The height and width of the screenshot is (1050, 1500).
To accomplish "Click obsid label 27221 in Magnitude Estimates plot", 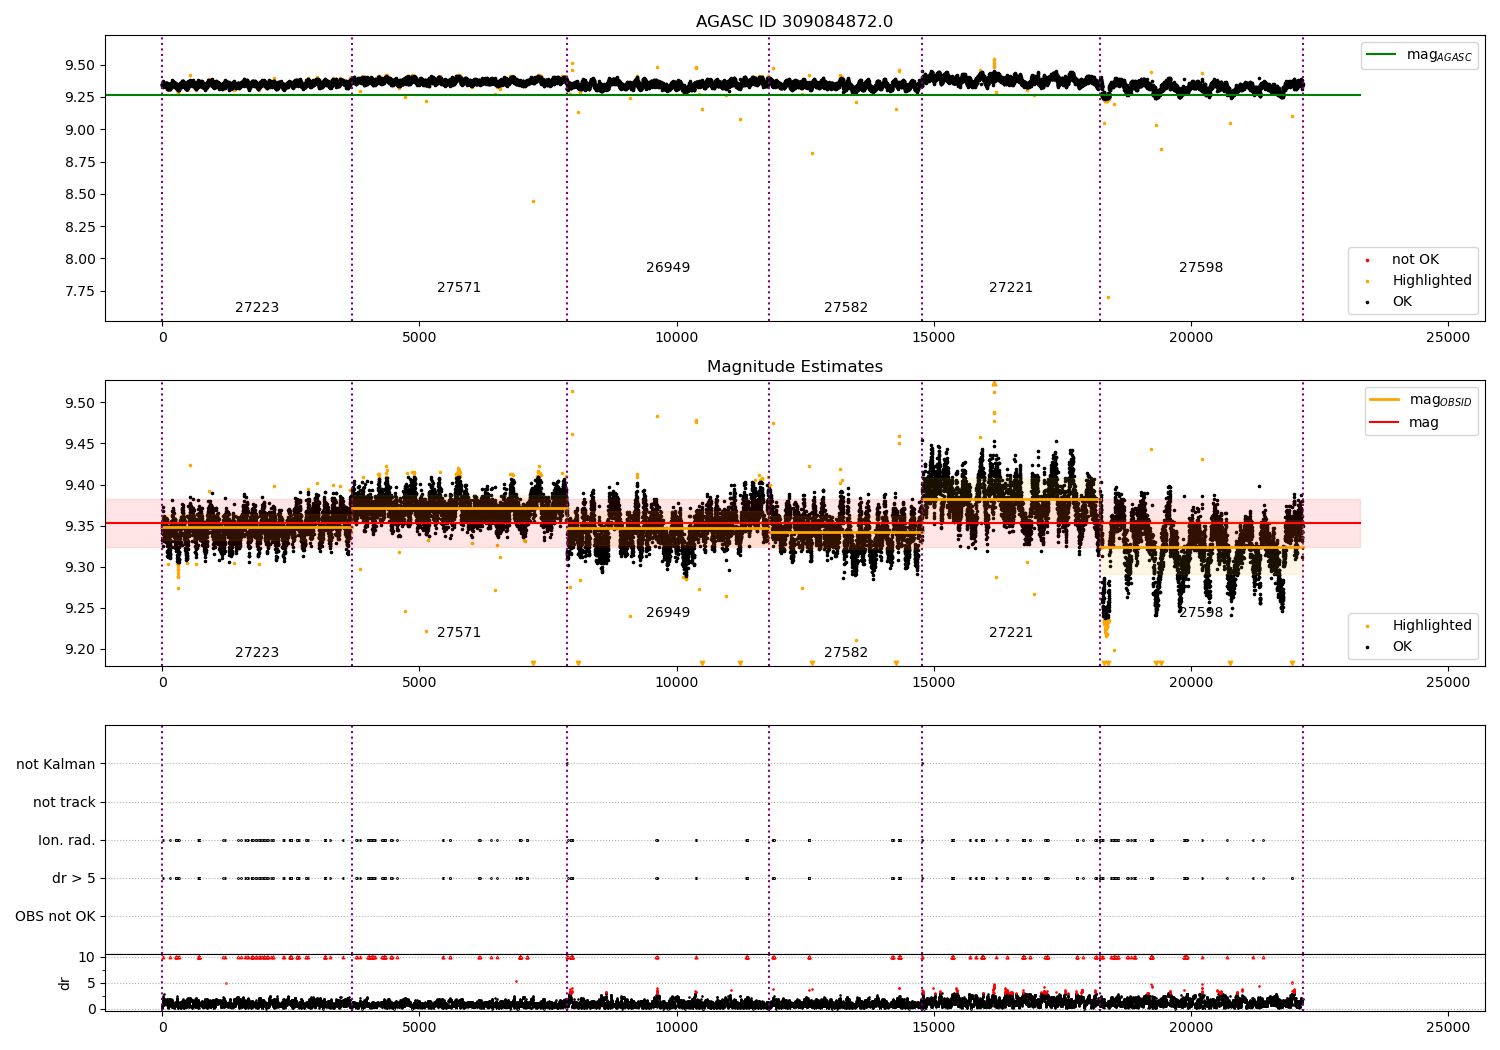I will (x=1011, y=633).
